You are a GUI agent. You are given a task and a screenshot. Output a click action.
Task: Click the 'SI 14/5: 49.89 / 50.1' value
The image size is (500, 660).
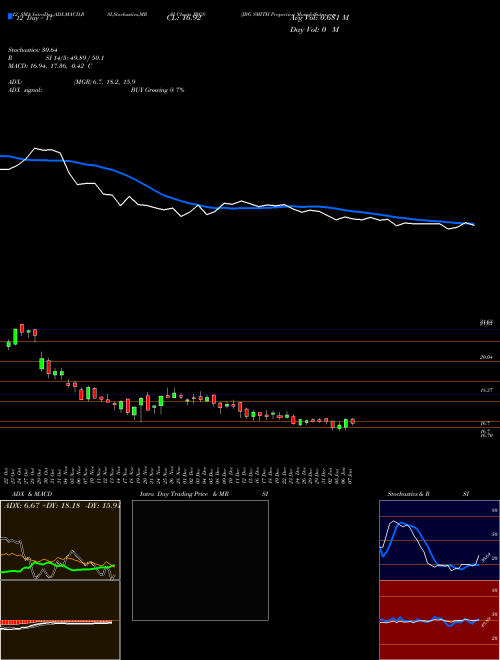pos(75,58)
